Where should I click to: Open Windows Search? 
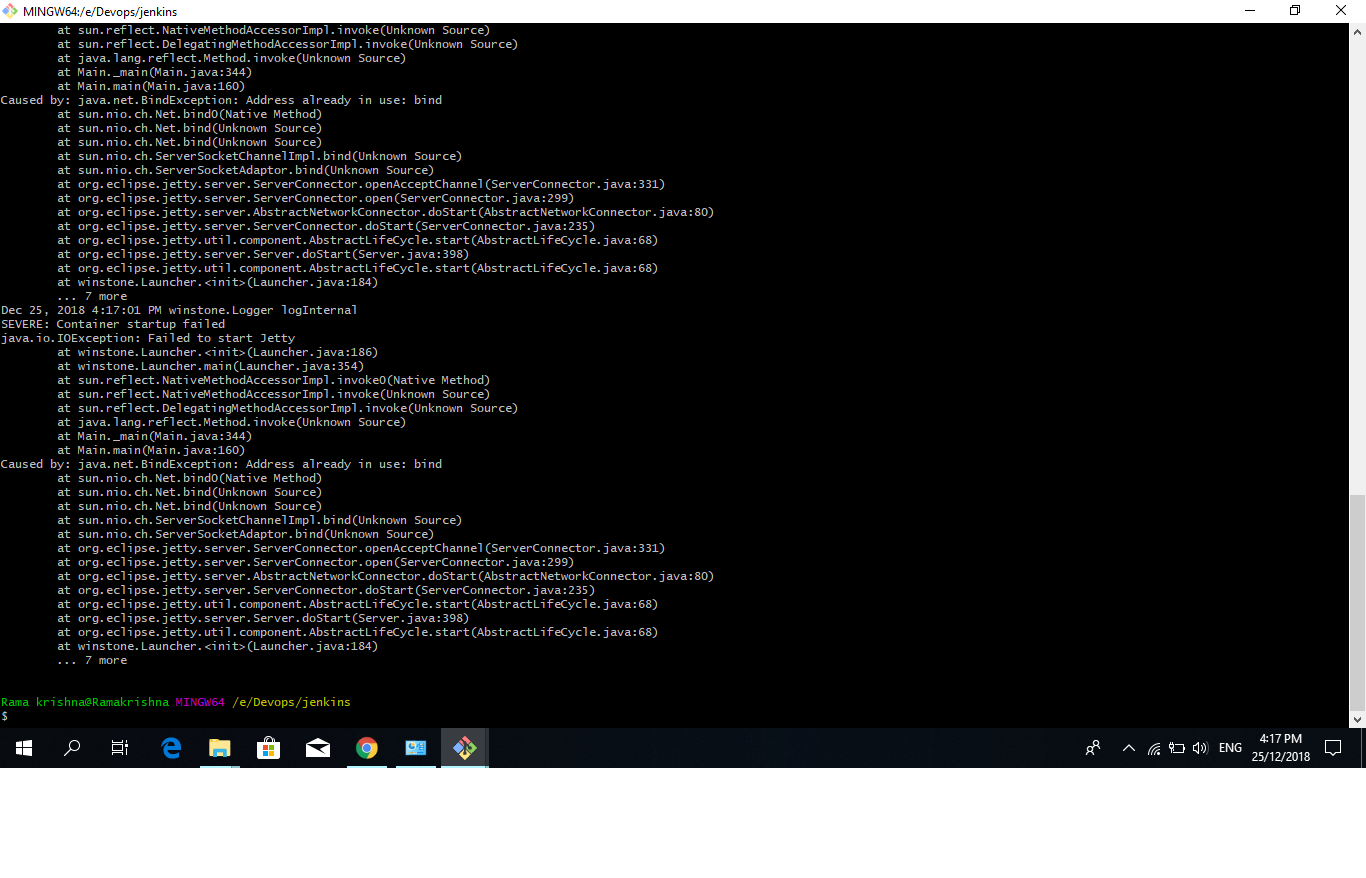tap(71, 747)
